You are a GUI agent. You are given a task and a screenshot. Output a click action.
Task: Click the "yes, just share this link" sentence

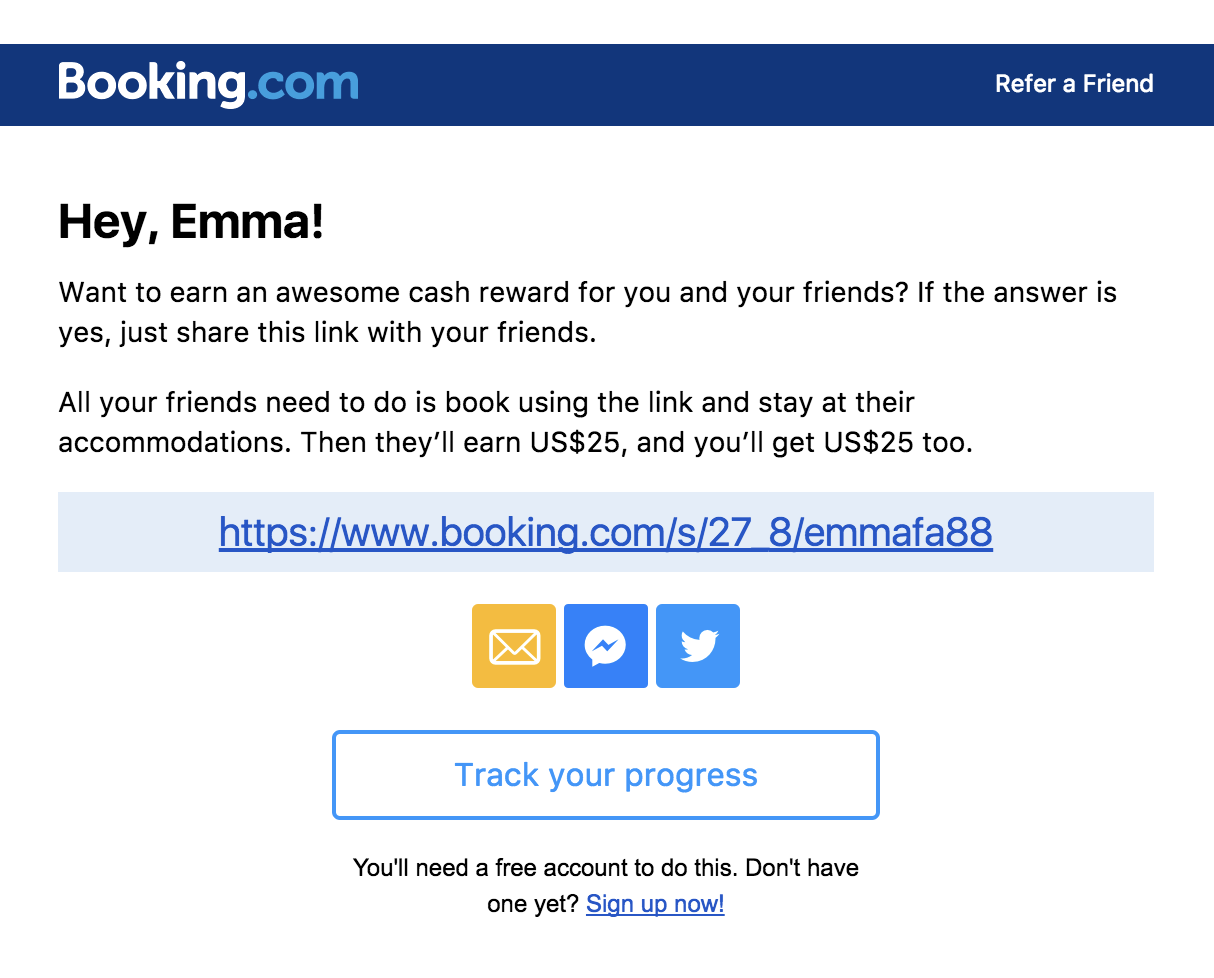tap(327, 332)
